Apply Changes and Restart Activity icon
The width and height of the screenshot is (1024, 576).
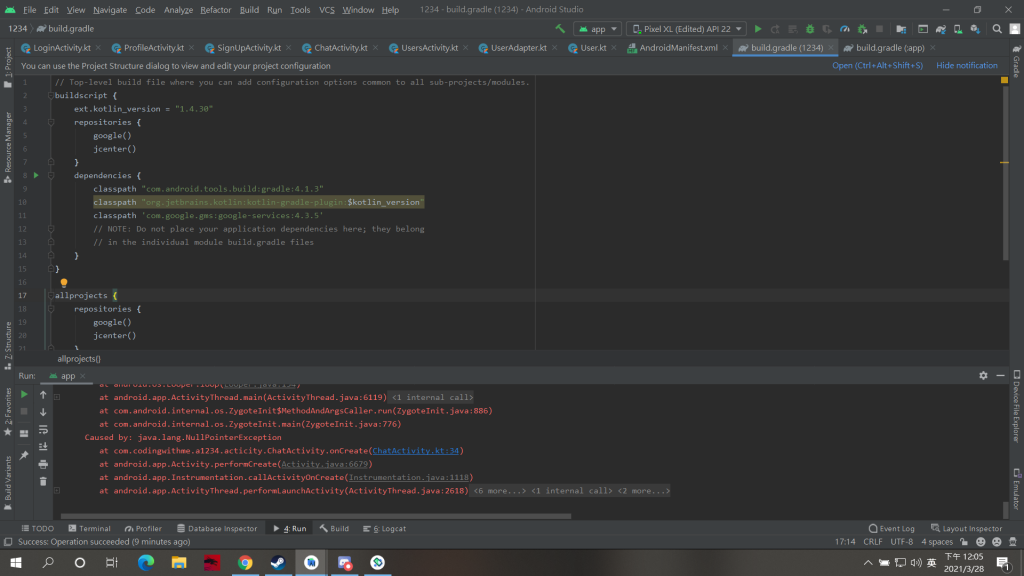click(x=775, y=29)
